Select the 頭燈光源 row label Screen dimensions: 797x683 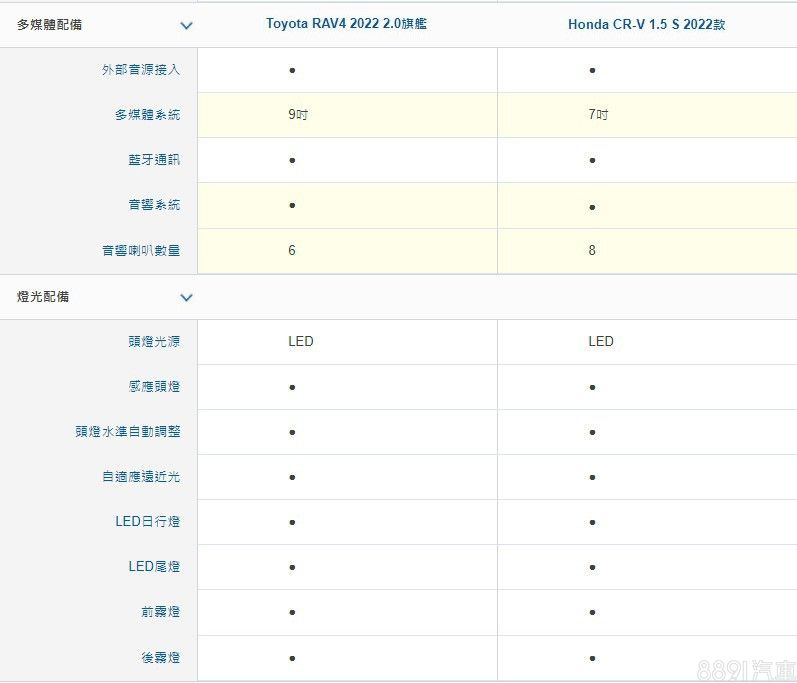(x=154, y=341)
